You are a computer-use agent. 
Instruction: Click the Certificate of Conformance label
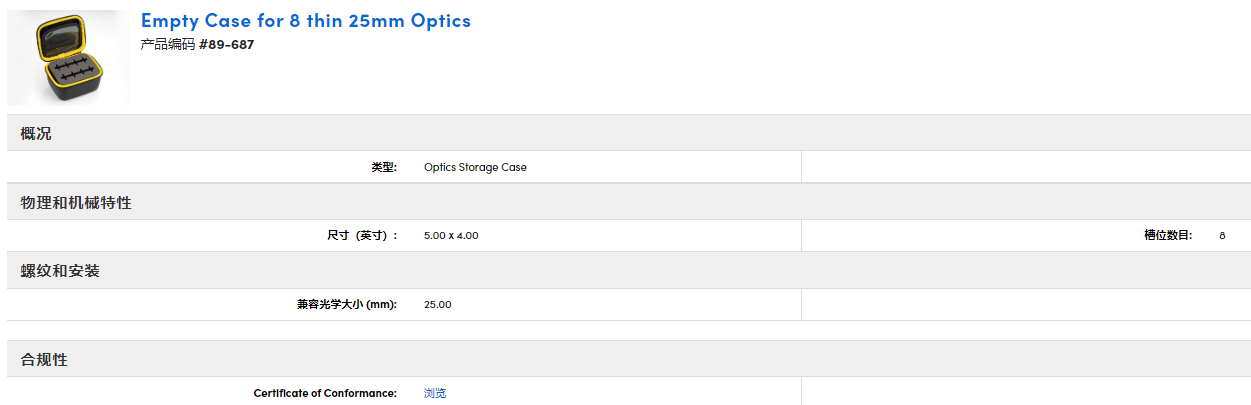(325, 393)
